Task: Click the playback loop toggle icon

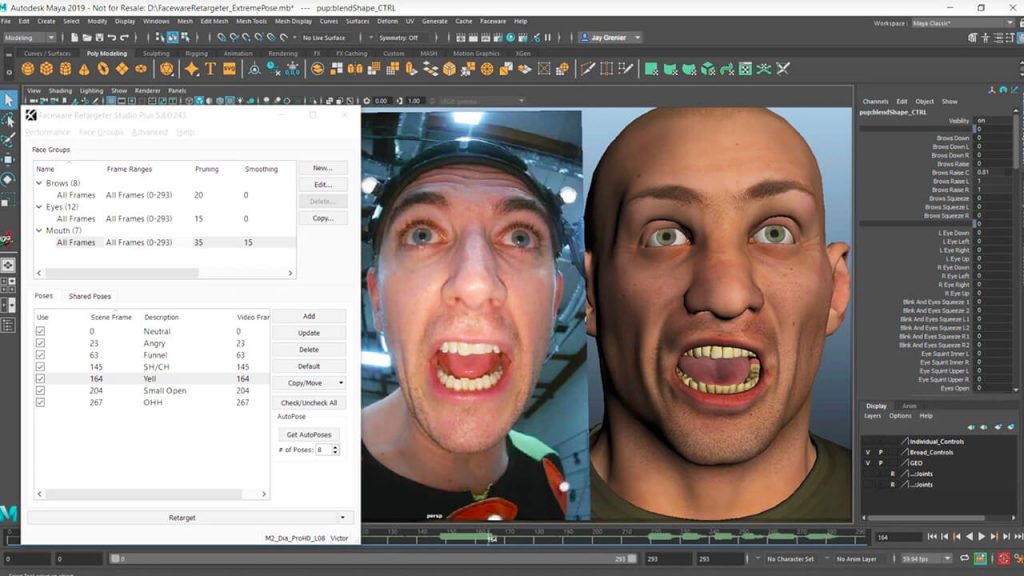Action: (x=965, y=558)
